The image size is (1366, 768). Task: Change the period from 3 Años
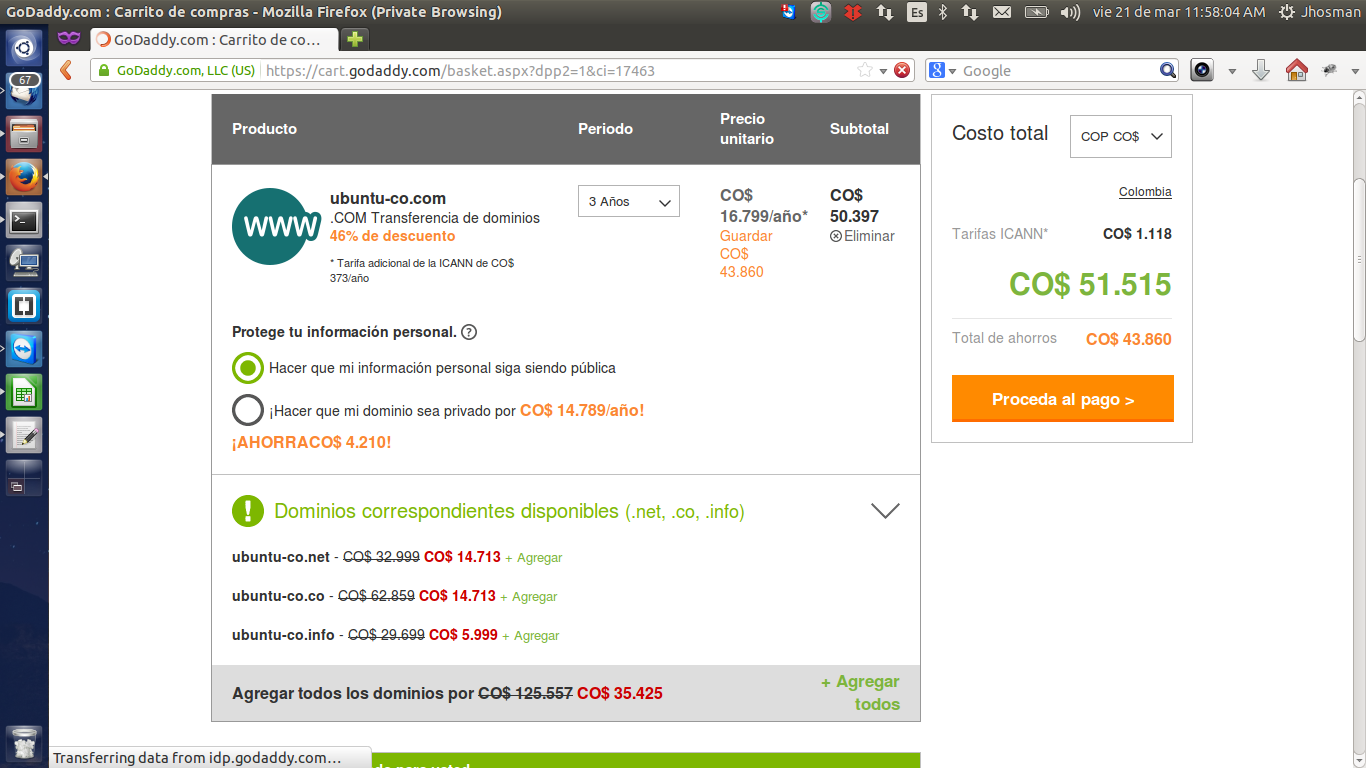point(629,201)
